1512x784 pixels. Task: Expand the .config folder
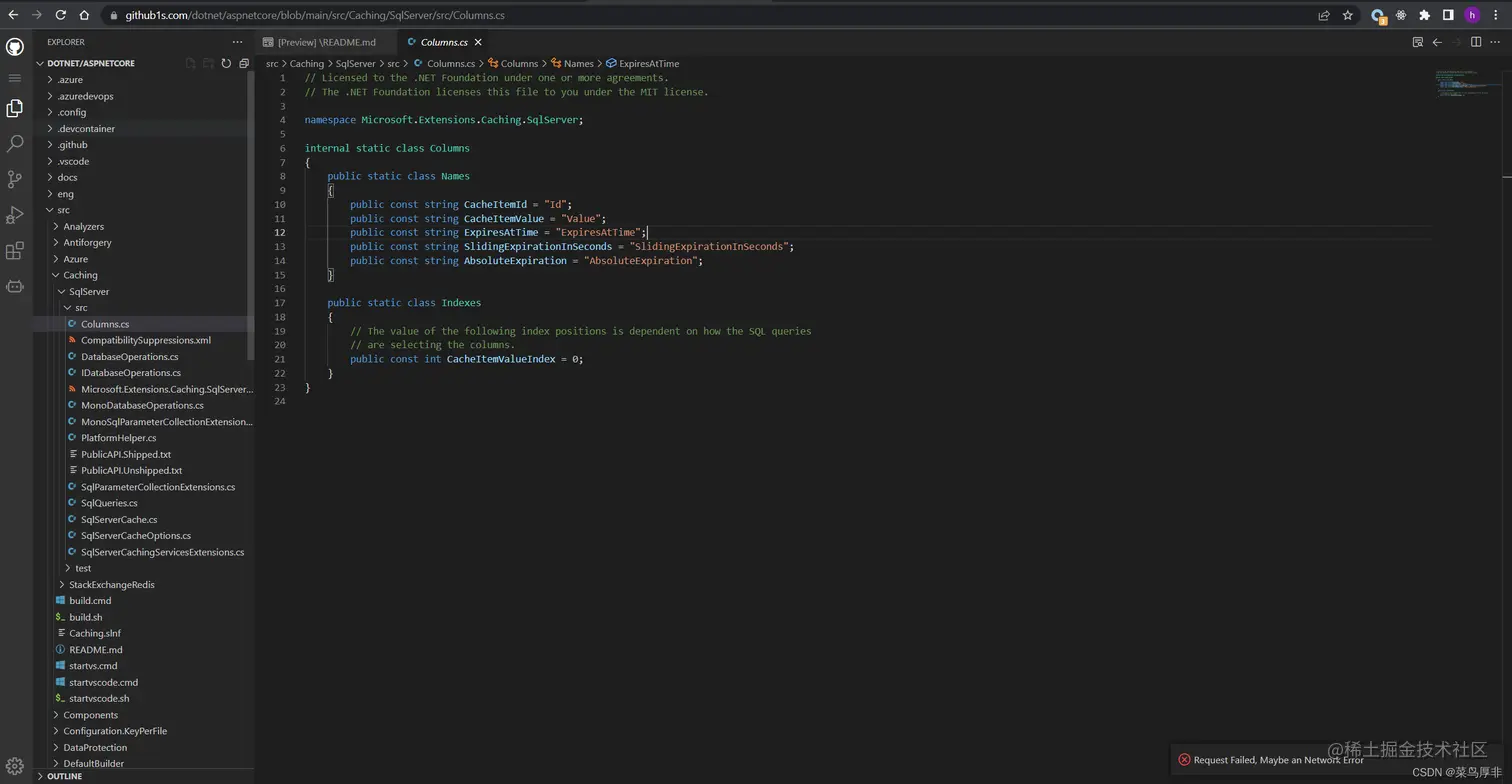pos(71,112)
